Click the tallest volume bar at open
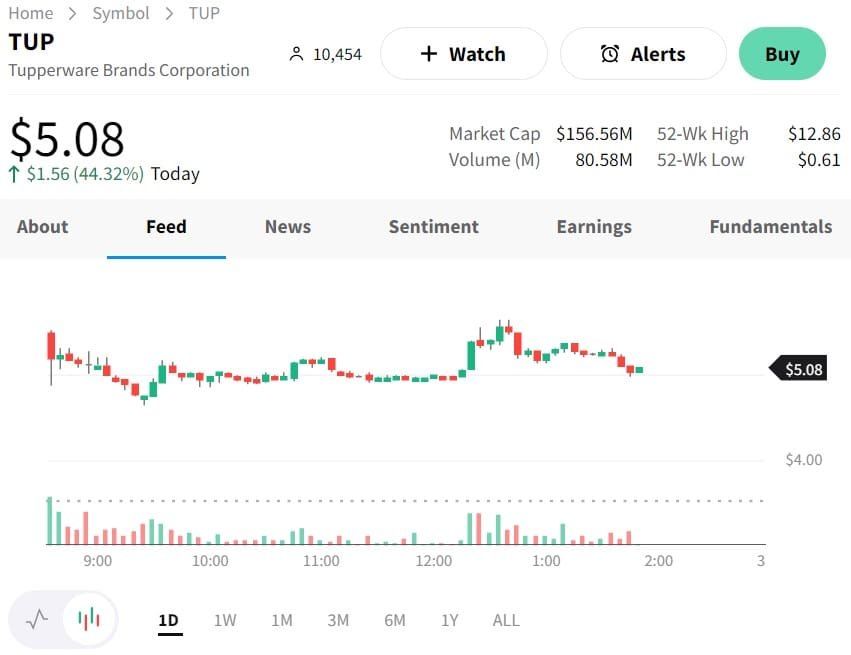The image size is (851, 655). point(49,520)
